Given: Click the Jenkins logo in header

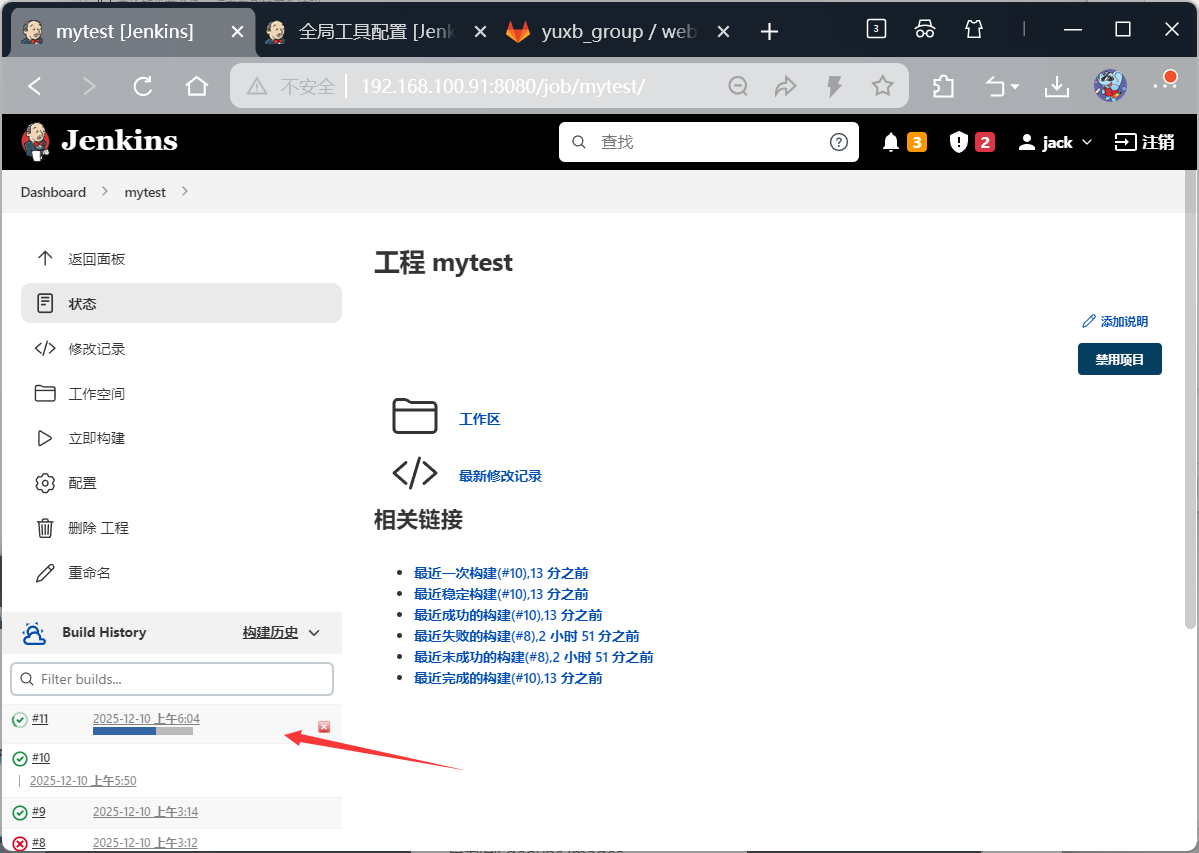Looking at the screenshot, I should pyautogui.click(x=99, y=141).
